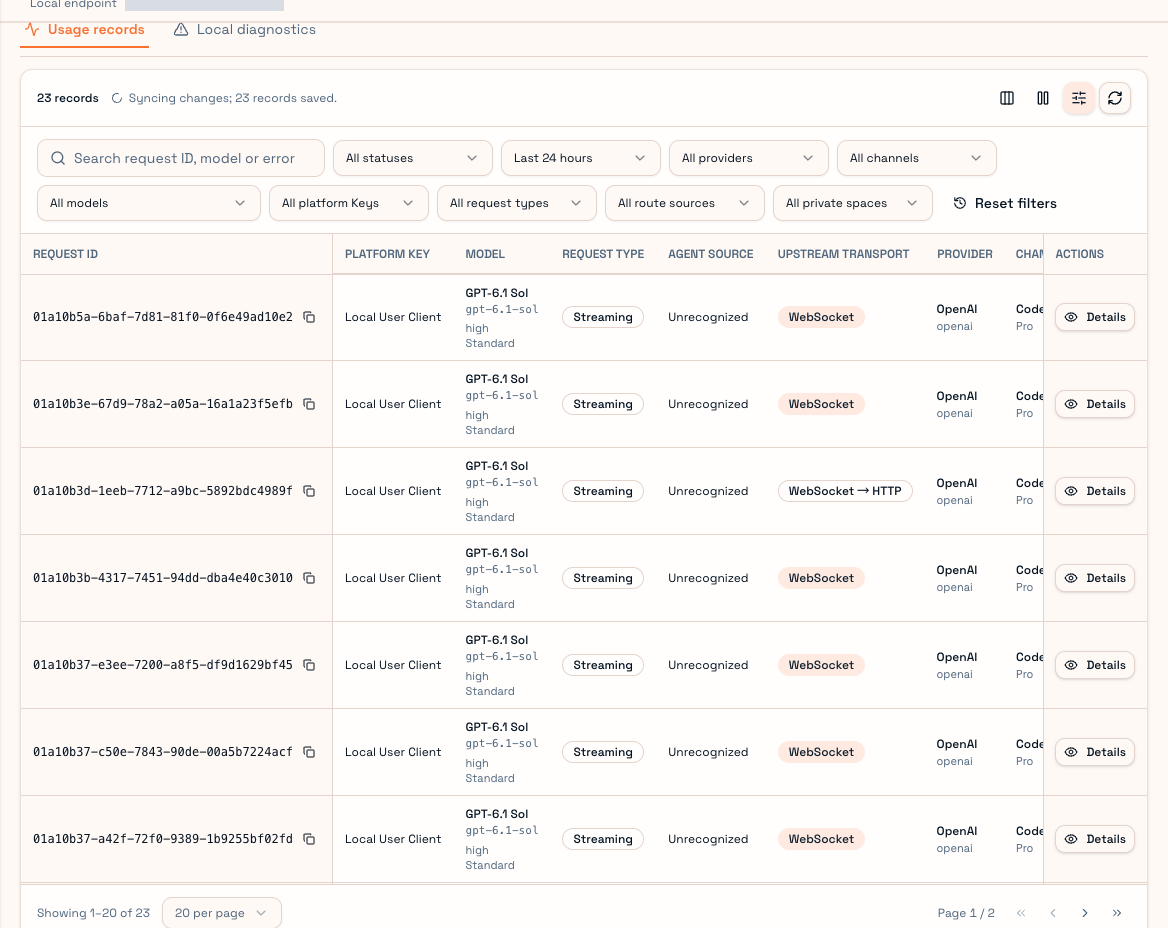This screenshot has width=1168, height=928.
Task: View Details for request 01a10b3b
Action: pos(1095,579)
